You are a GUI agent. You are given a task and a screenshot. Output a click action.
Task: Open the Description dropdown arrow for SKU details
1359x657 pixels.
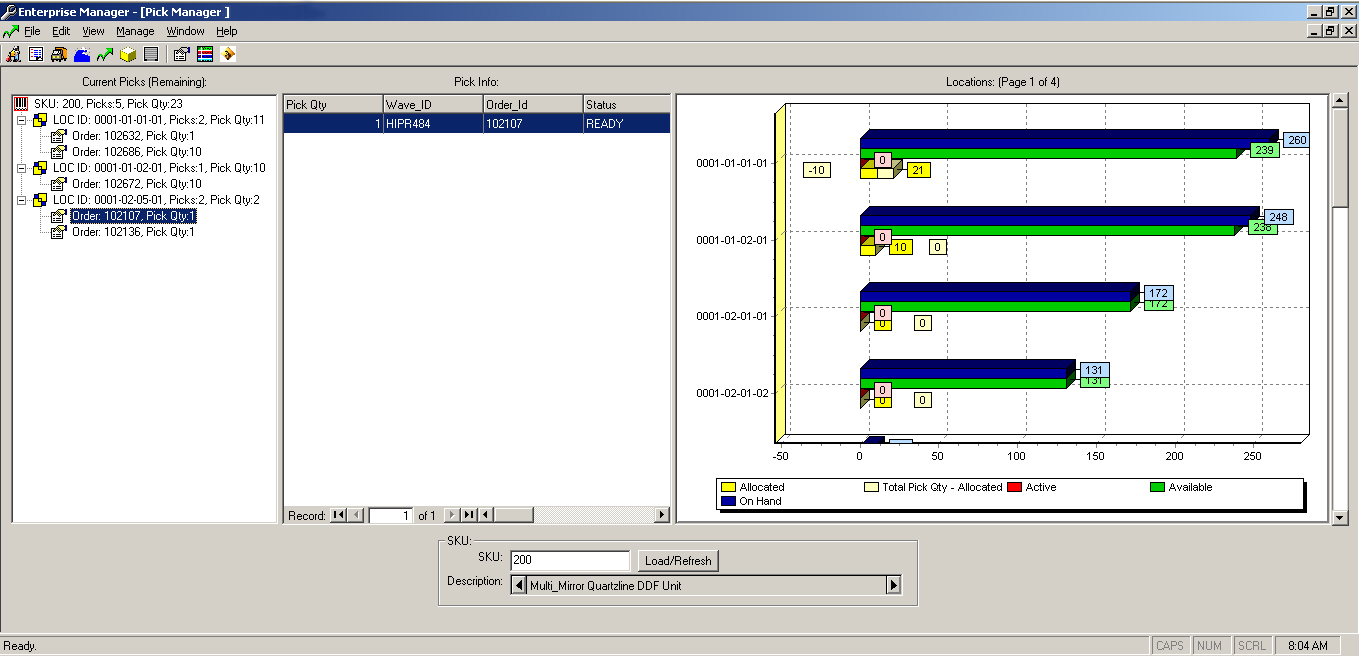click(892, 584)
